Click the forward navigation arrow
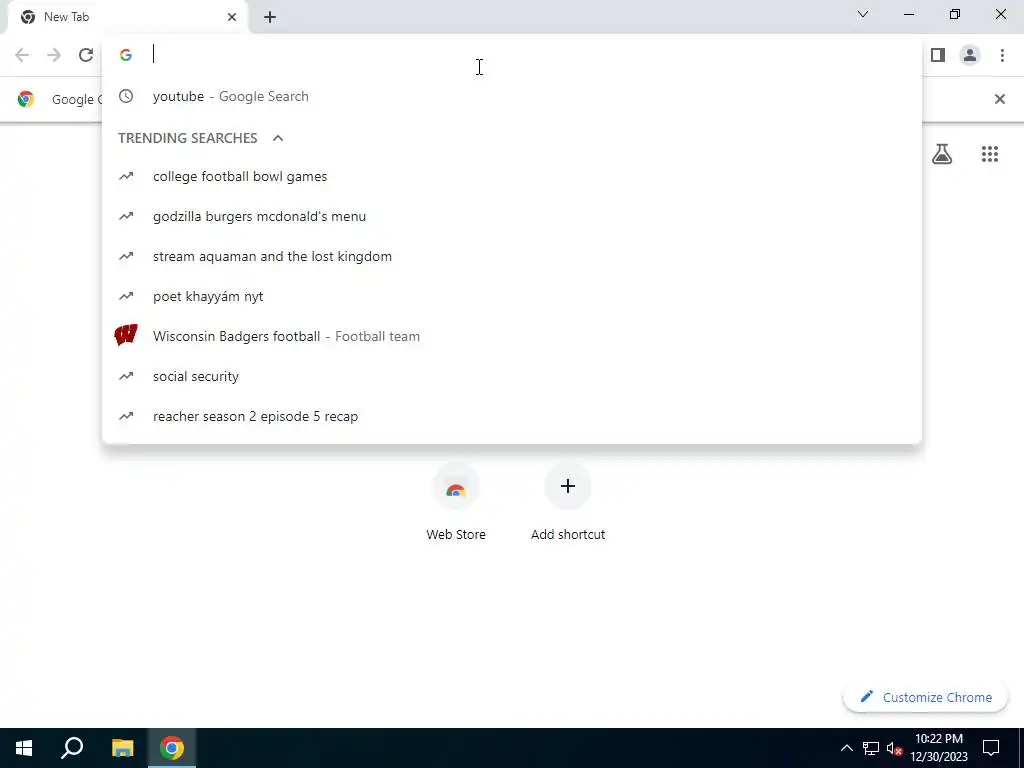Viewport: 1024px width, 768px height. (54, 55)
